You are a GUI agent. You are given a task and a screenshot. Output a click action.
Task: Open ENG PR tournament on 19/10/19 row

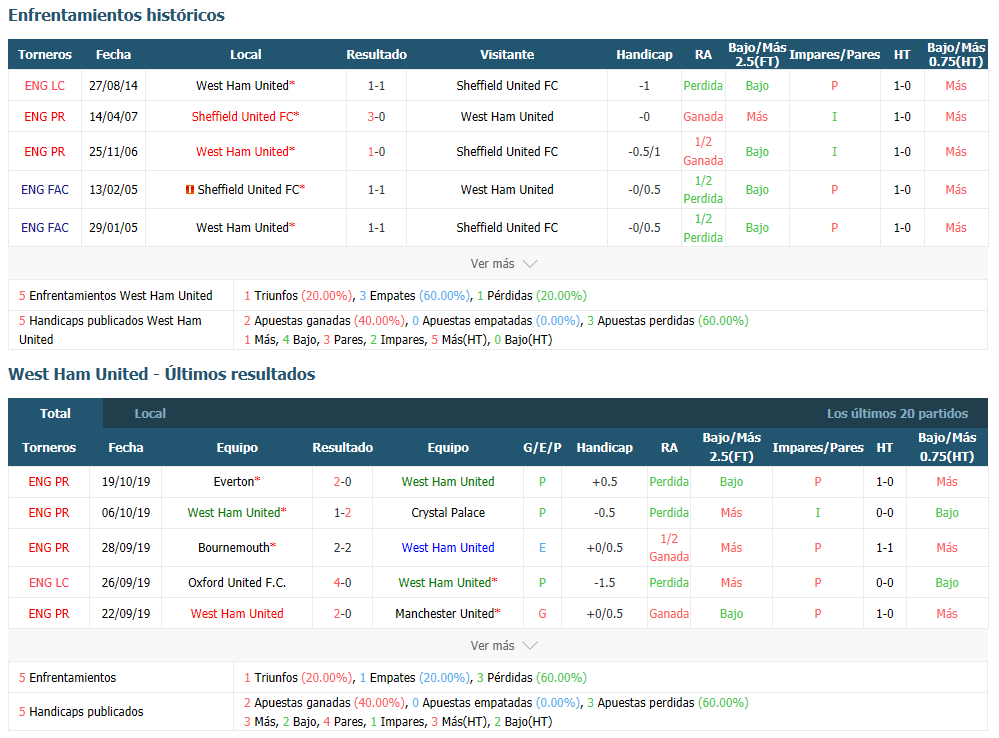[x=49, y=482]
